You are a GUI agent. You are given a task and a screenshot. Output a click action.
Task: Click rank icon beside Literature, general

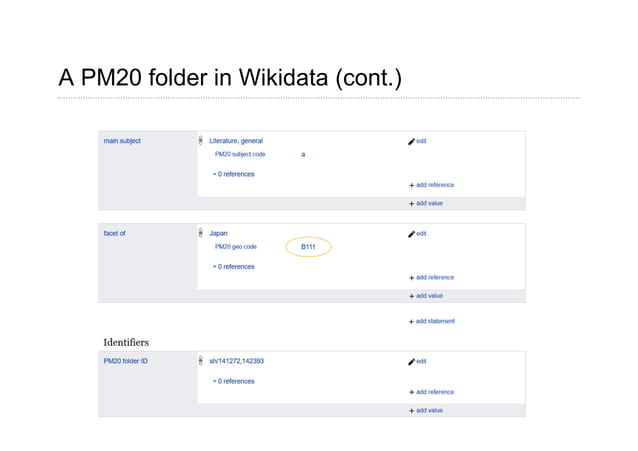point(201,141)
